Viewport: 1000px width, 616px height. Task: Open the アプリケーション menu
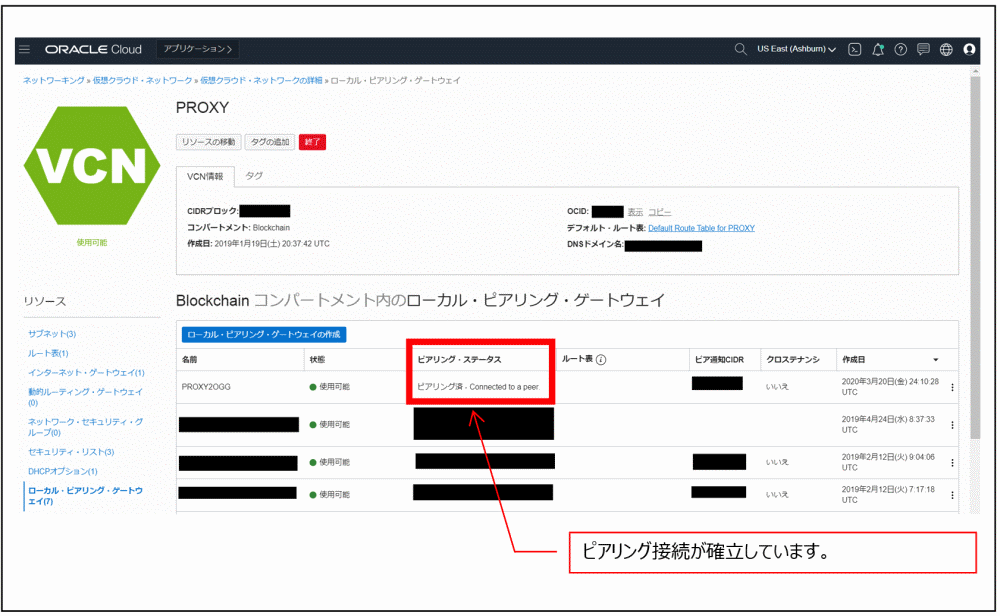[x=198, y=49]
